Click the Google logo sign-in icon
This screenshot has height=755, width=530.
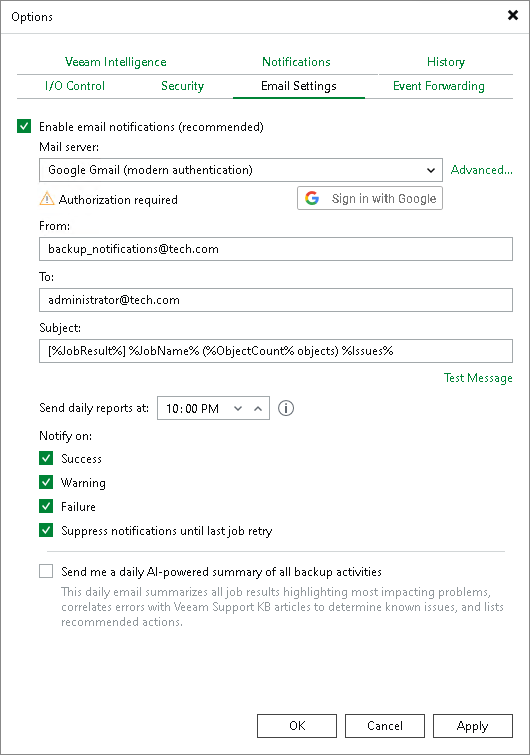(312, 198)
